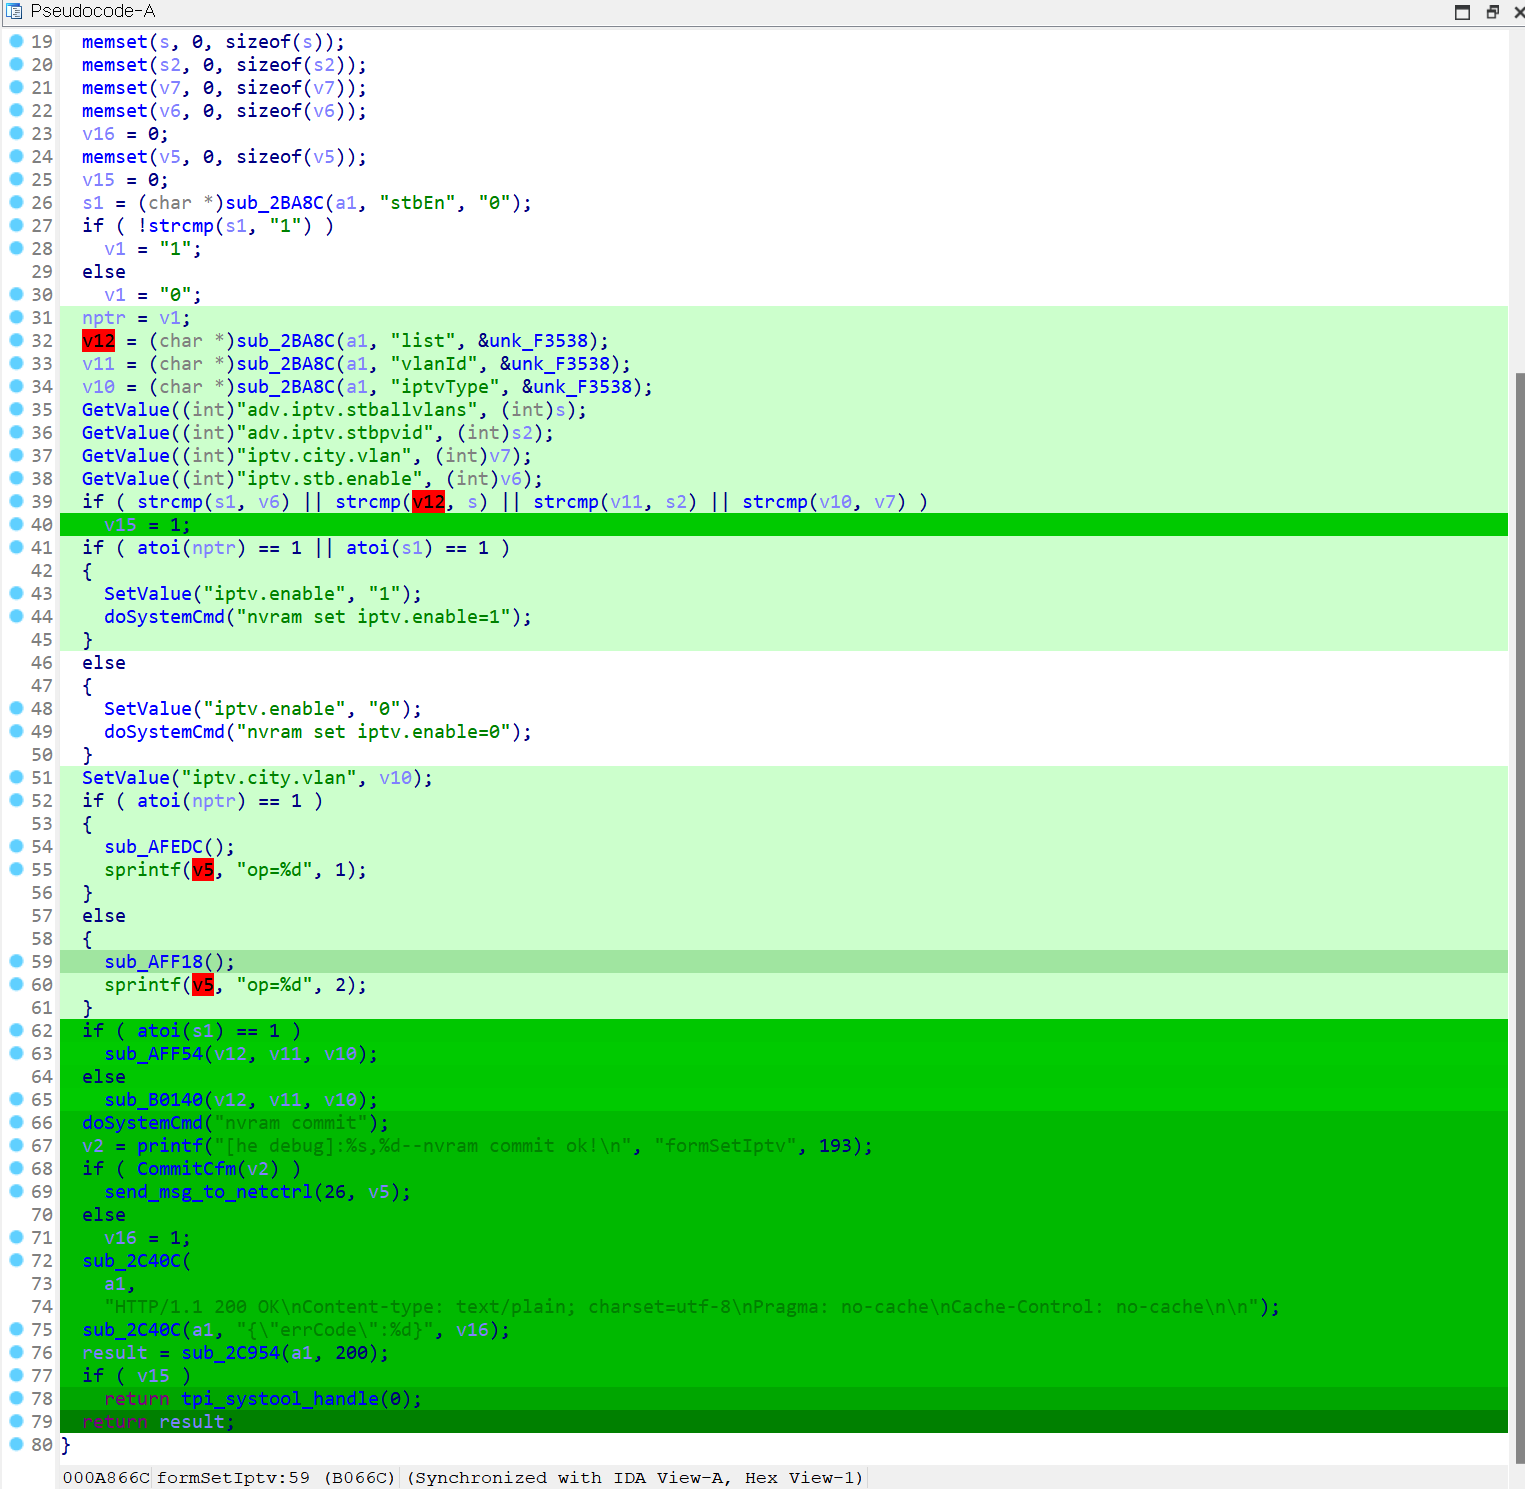This screenshot has width=1525, height=1489.
Task: Click the Synchronized with IDA View-A status
Action: (x=635, y=1478)
